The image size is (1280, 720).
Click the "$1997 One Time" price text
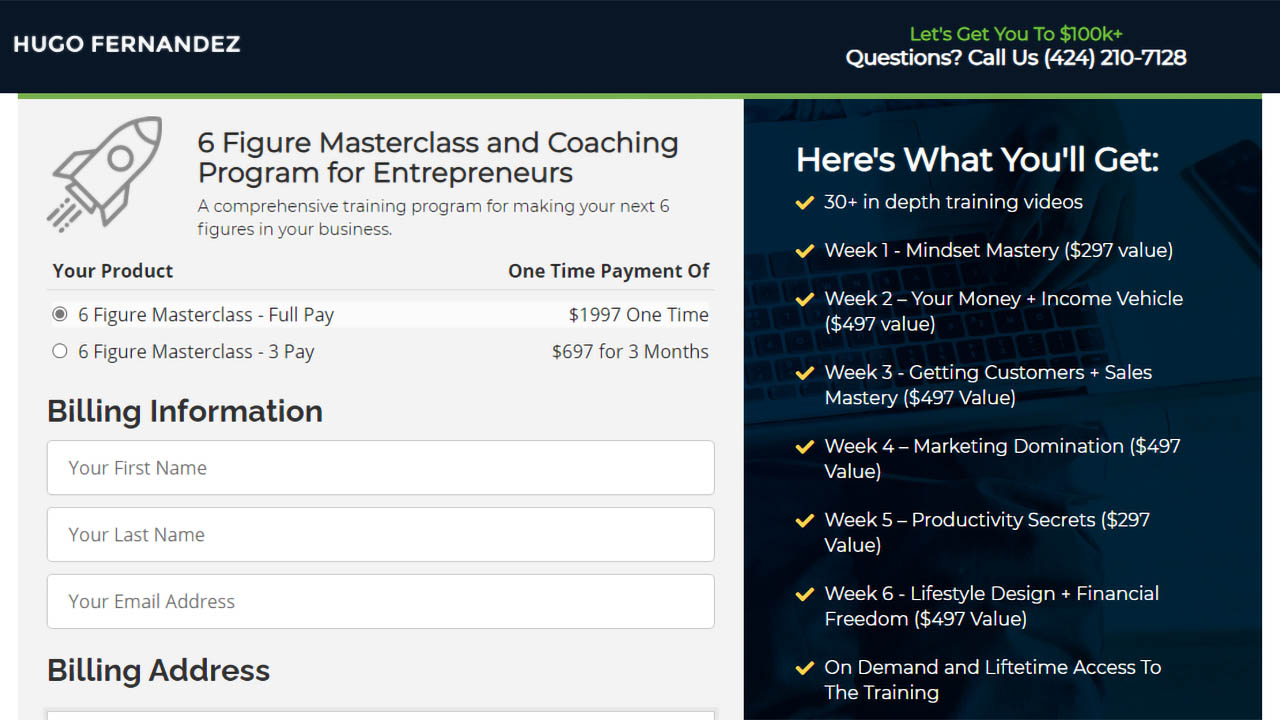pos(638,313)
